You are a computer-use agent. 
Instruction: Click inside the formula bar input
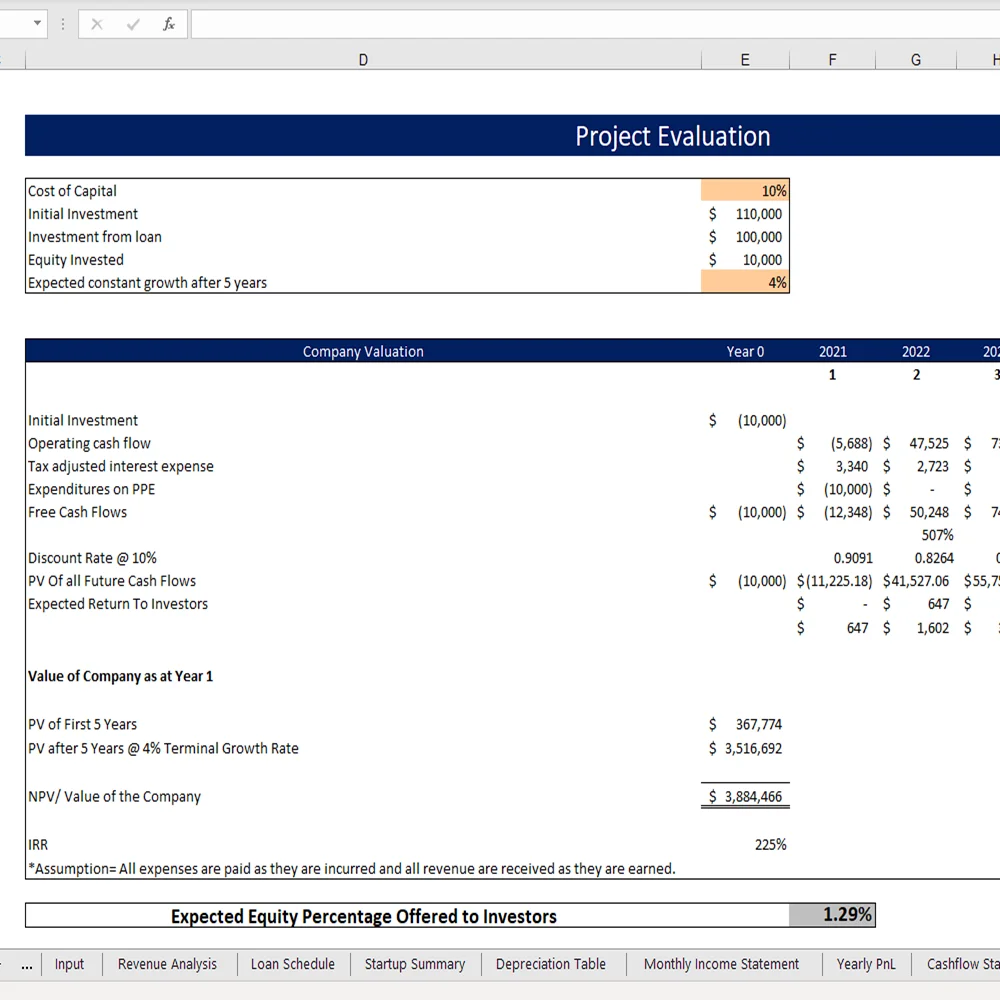(590, 24)
